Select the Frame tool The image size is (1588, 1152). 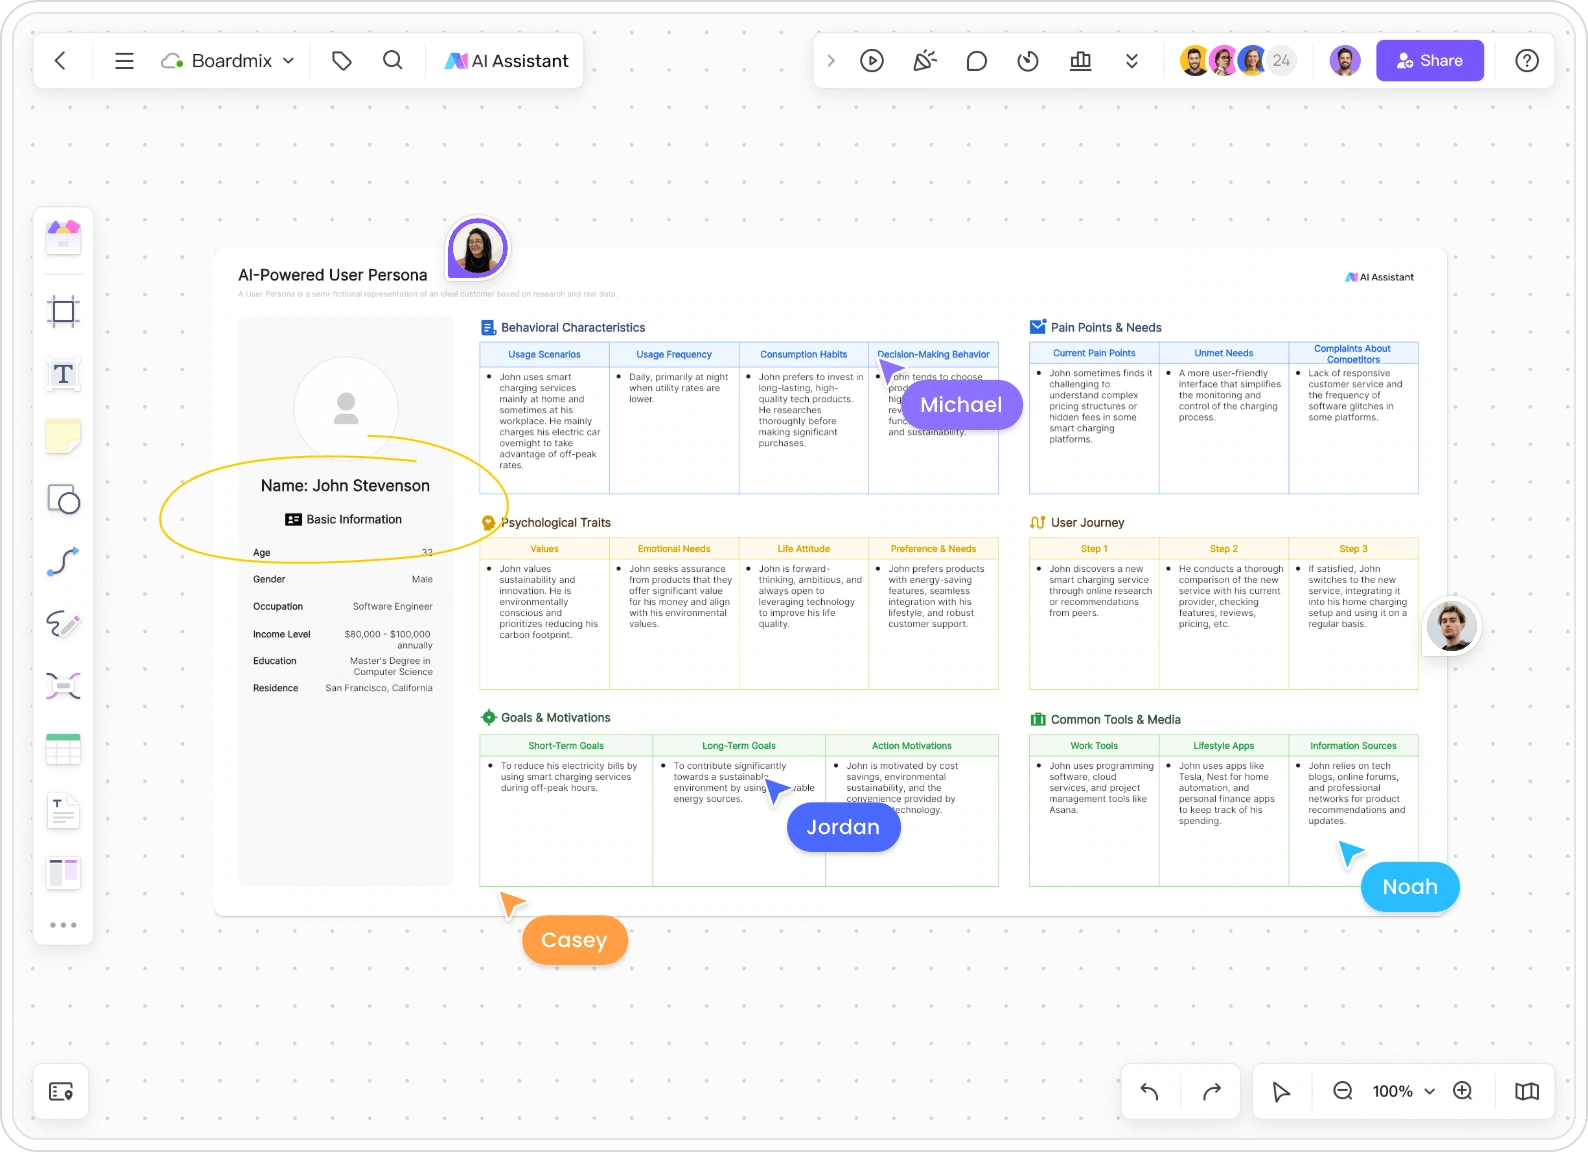point(63,311)
